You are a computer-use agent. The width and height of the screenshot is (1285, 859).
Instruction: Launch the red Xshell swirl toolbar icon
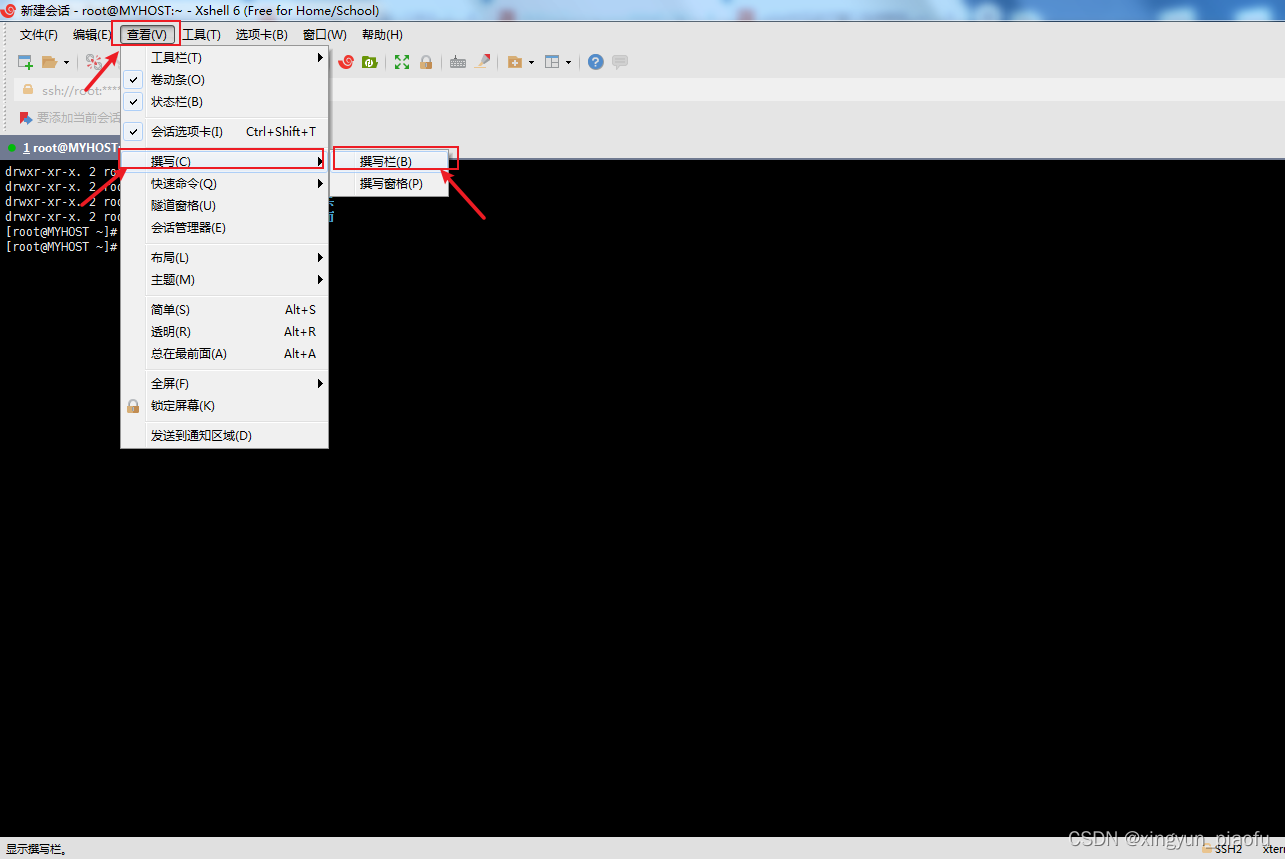[x=346, y=62]
